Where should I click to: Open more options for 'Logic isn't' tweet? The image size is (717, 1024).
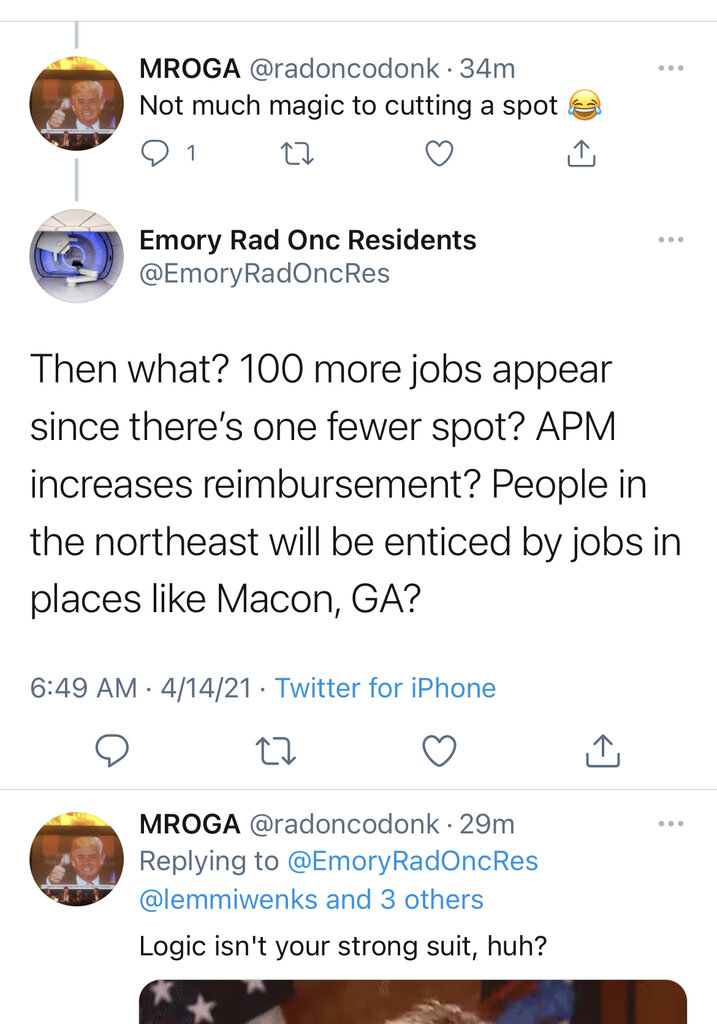point(670,824)
